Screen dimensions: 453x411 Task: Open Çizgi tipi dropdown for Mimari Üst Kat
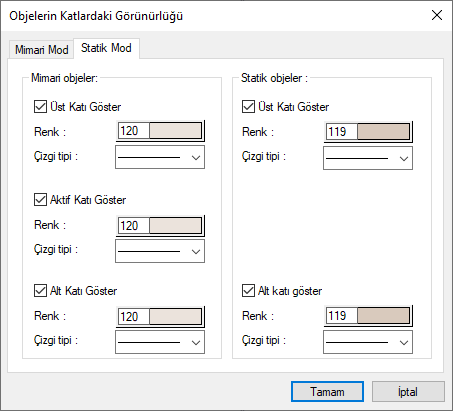click(160, 157)
